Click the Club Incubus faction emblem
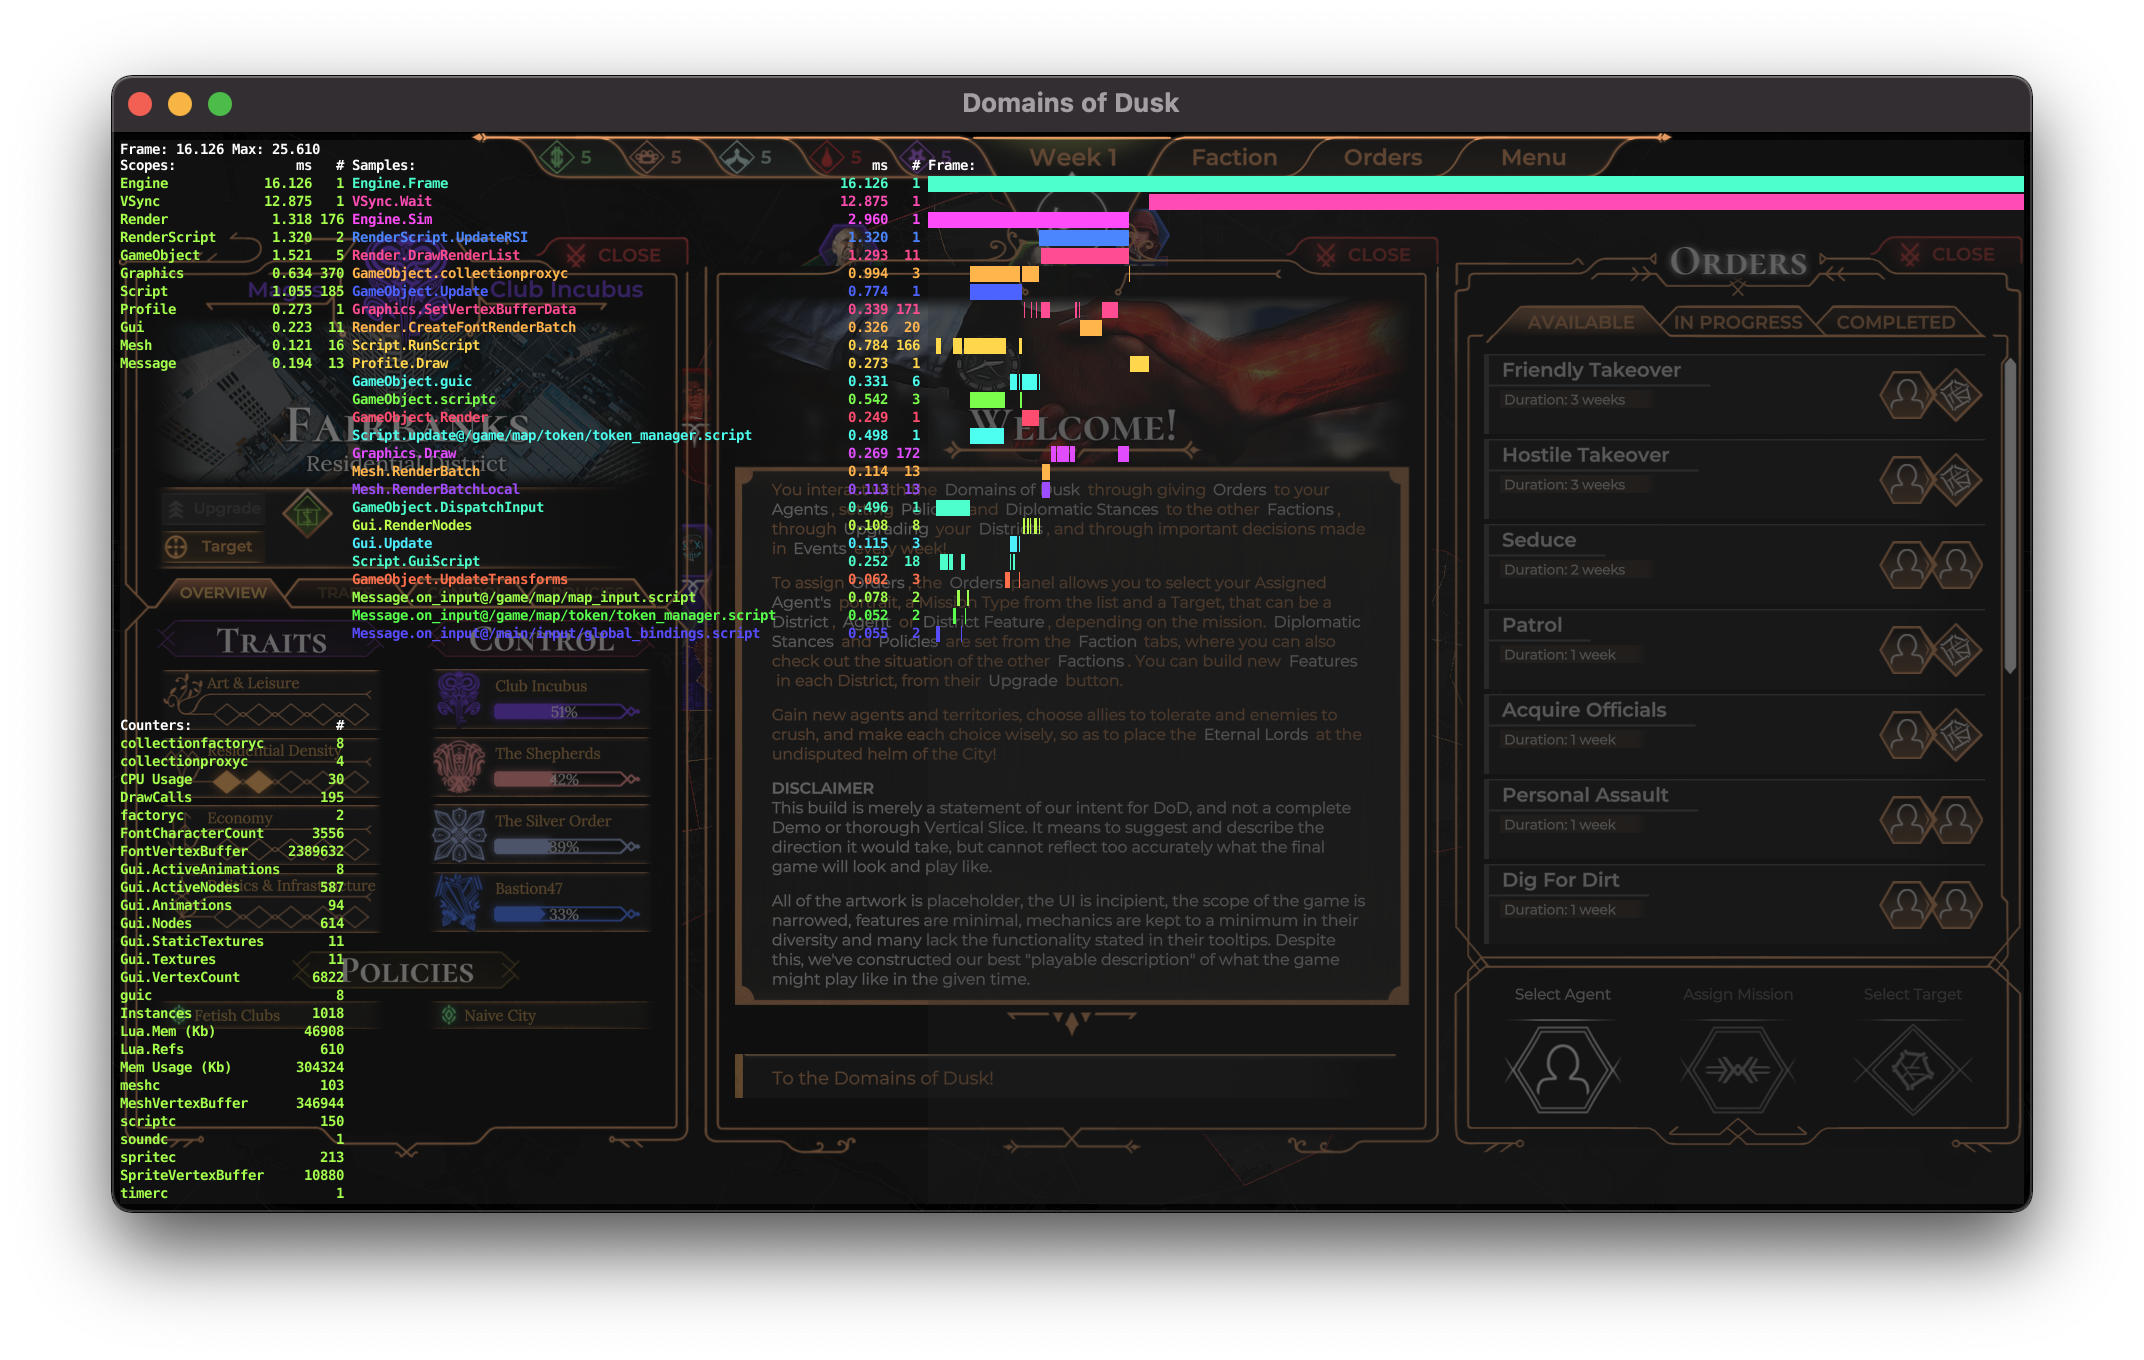This screenshot has height=1360, width=2144. tap(460, 698)
